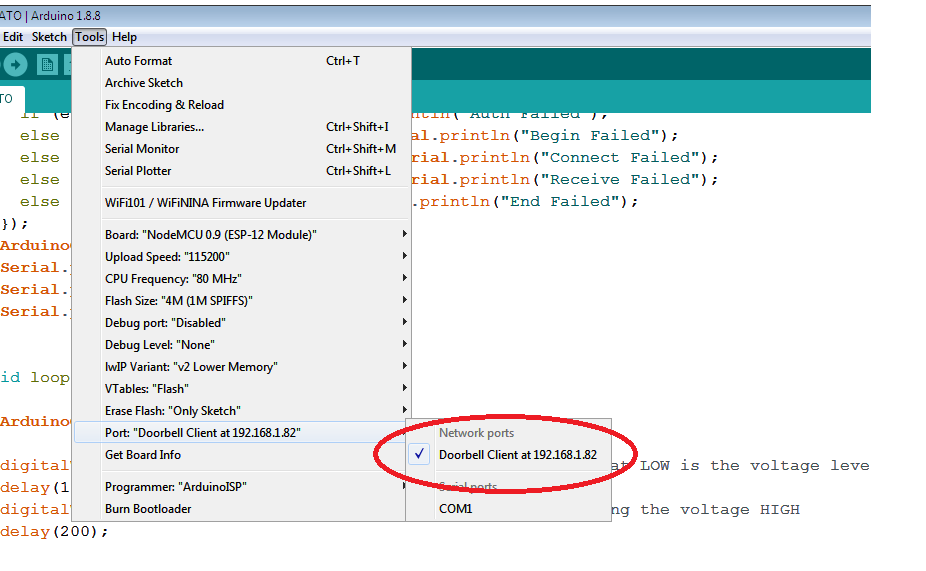Select the checked Doorbell Client network port
This screenshot has height=571, width=926.
(x=517, y=455)
